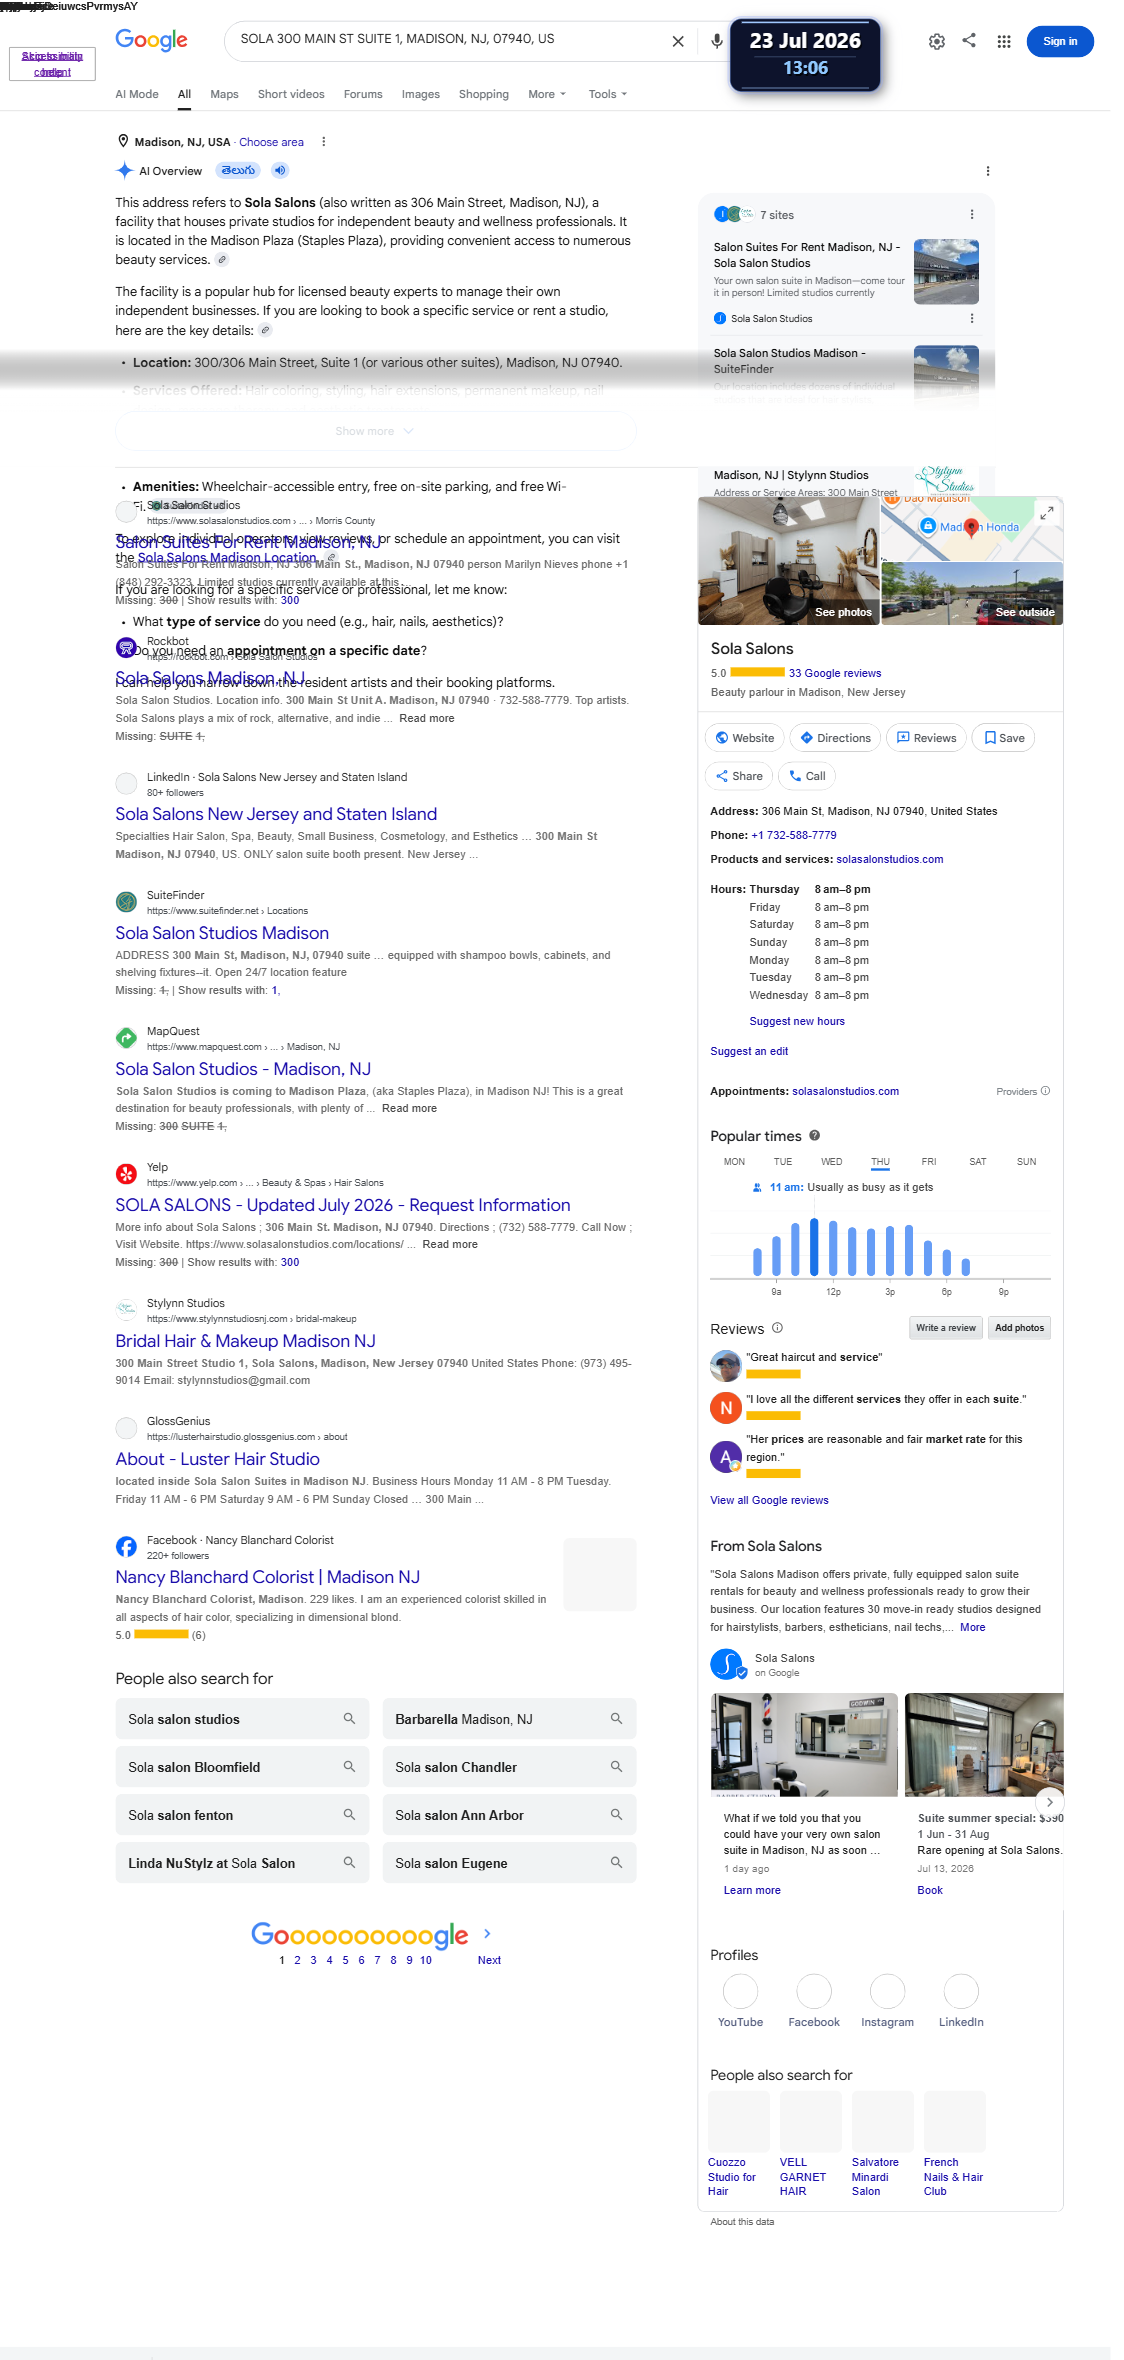Switch to Shopping tab
1124x2360 pixels.
(483, 94)
